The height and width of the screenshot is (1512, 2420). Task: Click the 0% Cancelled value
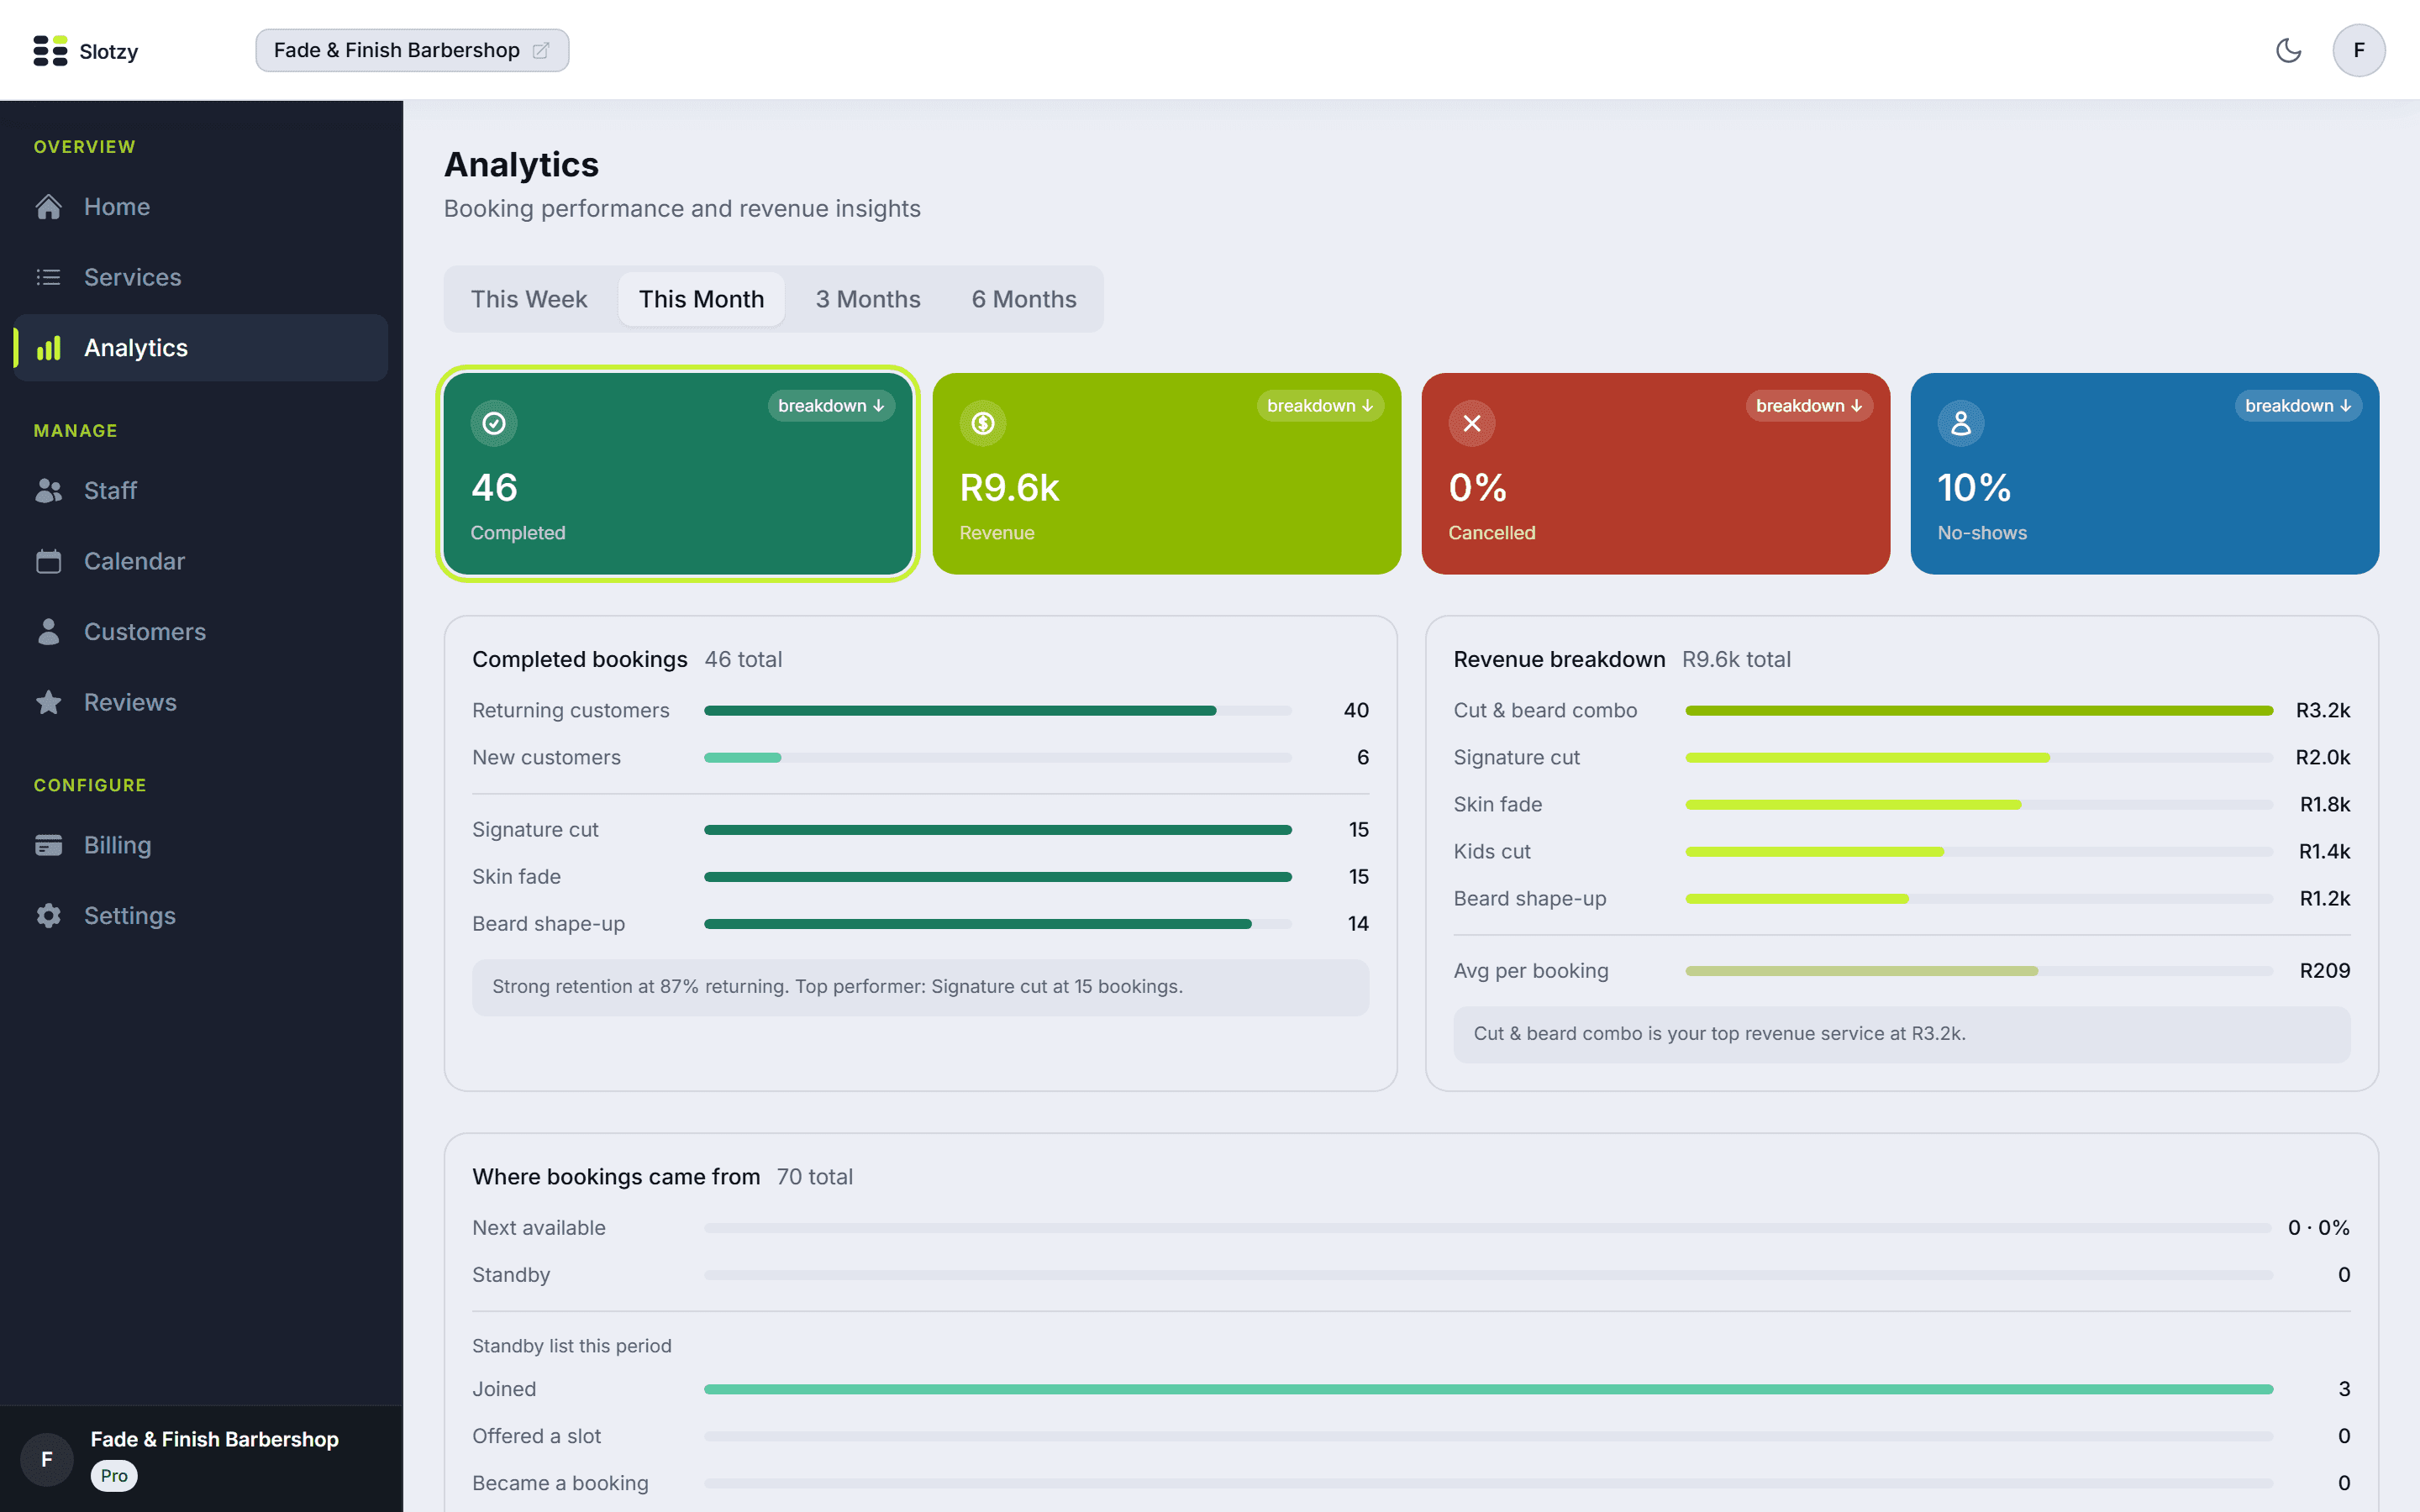(x=1477, y=488)
